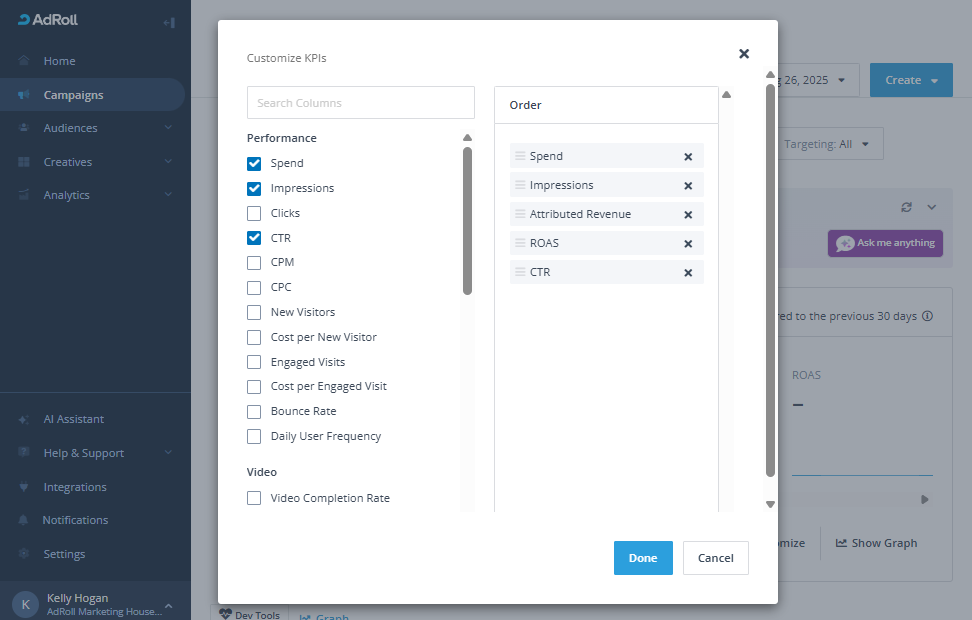Uncheck the Impressions checkbox

[x=254, y=187]
